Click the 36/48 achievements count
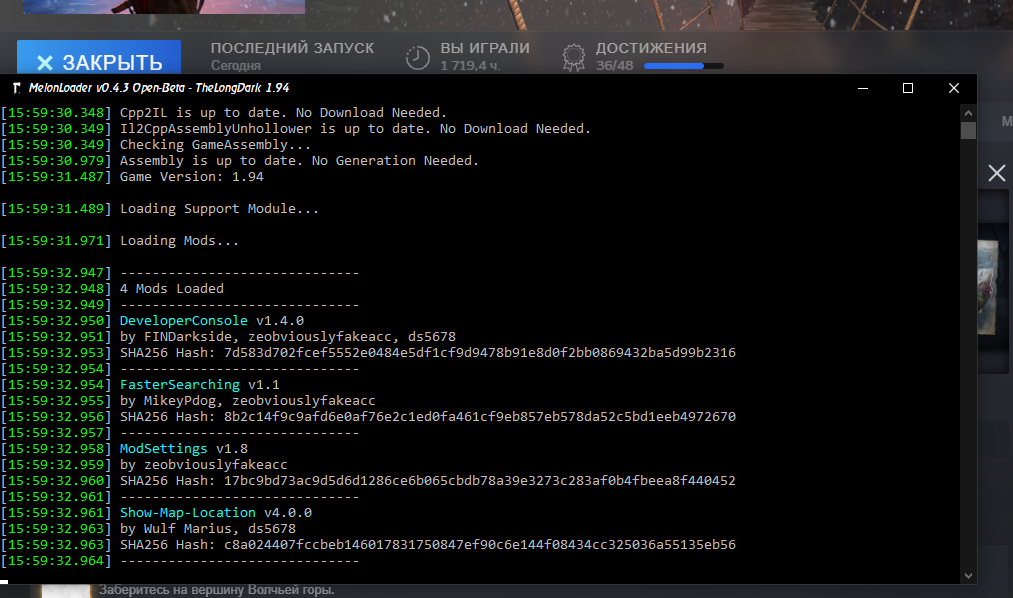 click(x=614, y=66)
